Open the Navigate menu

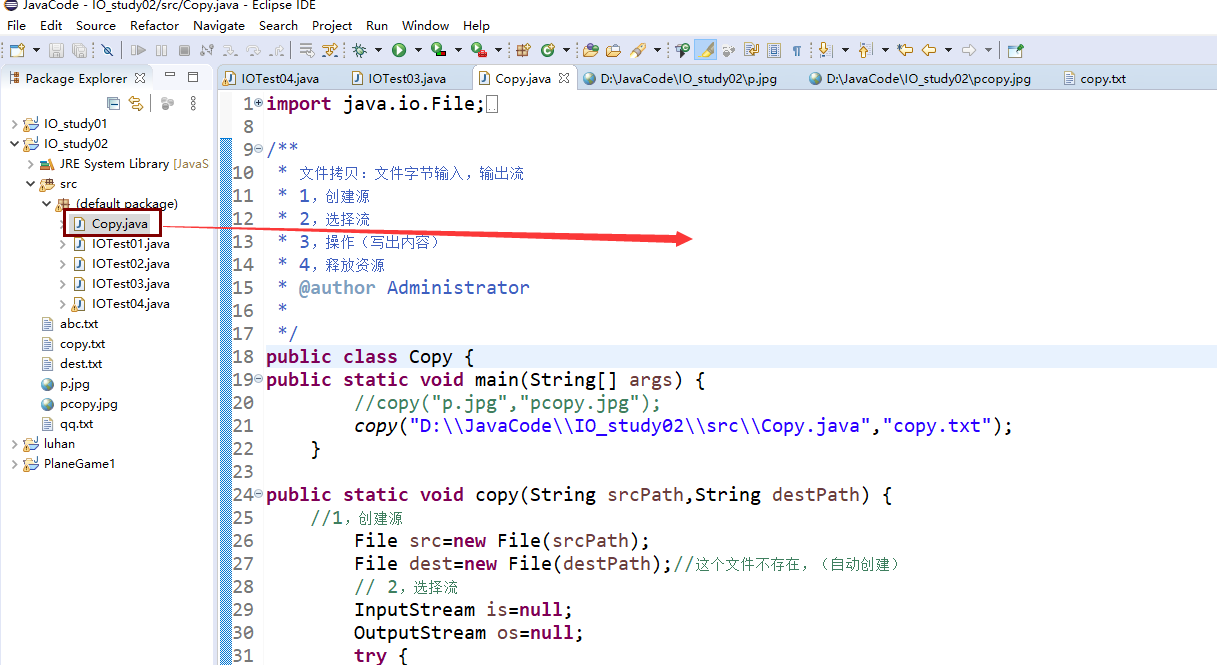219,25
